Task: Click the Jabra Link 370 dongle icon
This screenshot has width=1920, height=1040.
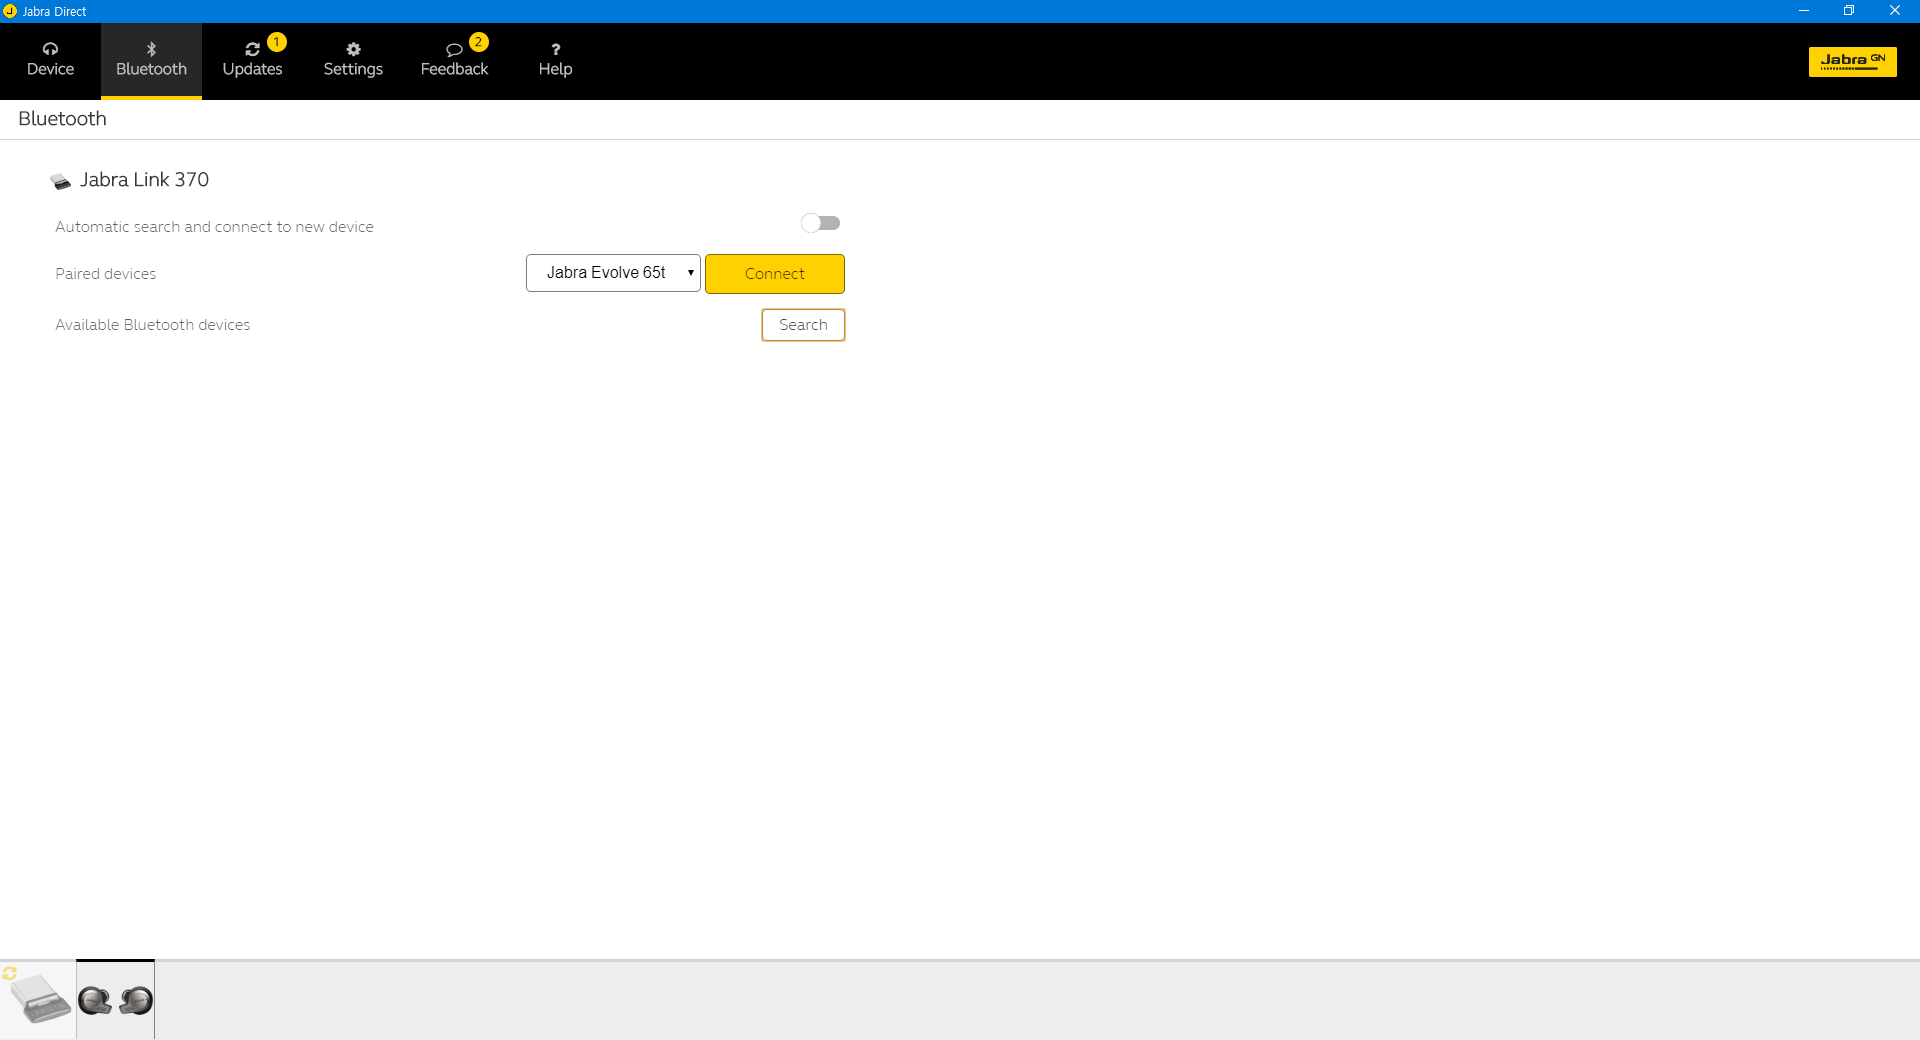Action: [61, 181]
